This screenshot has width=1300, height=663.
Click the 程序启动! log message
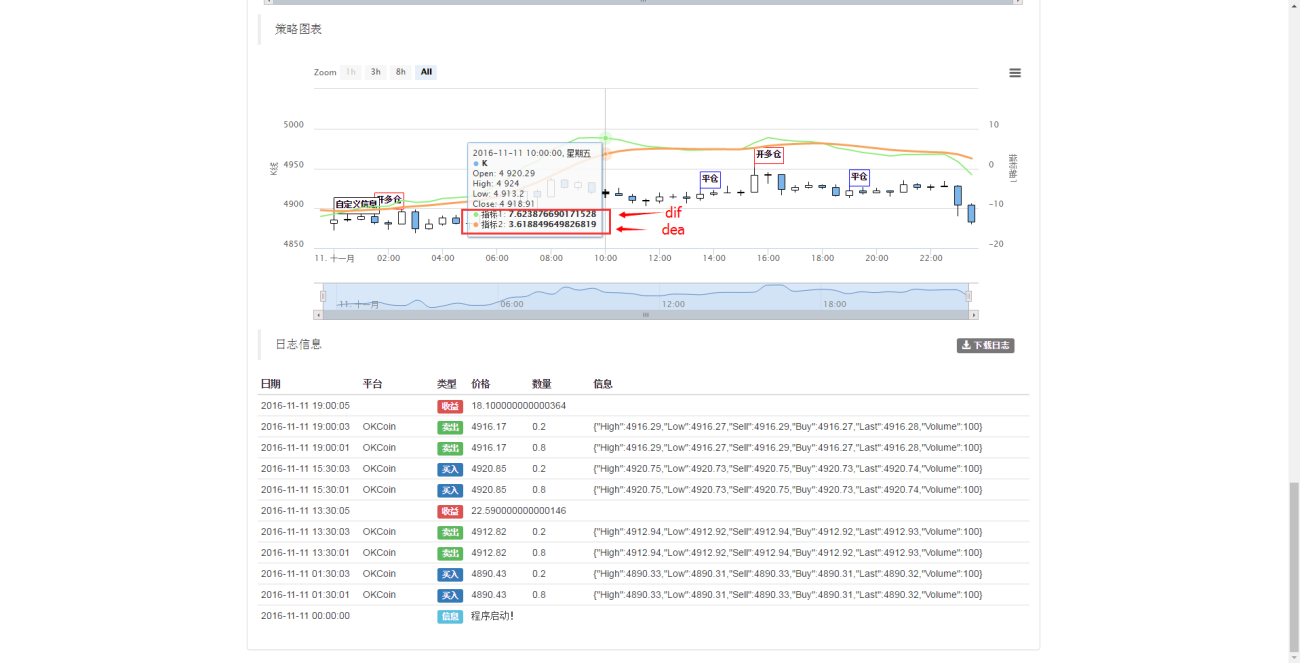click(x=492, y=616)
